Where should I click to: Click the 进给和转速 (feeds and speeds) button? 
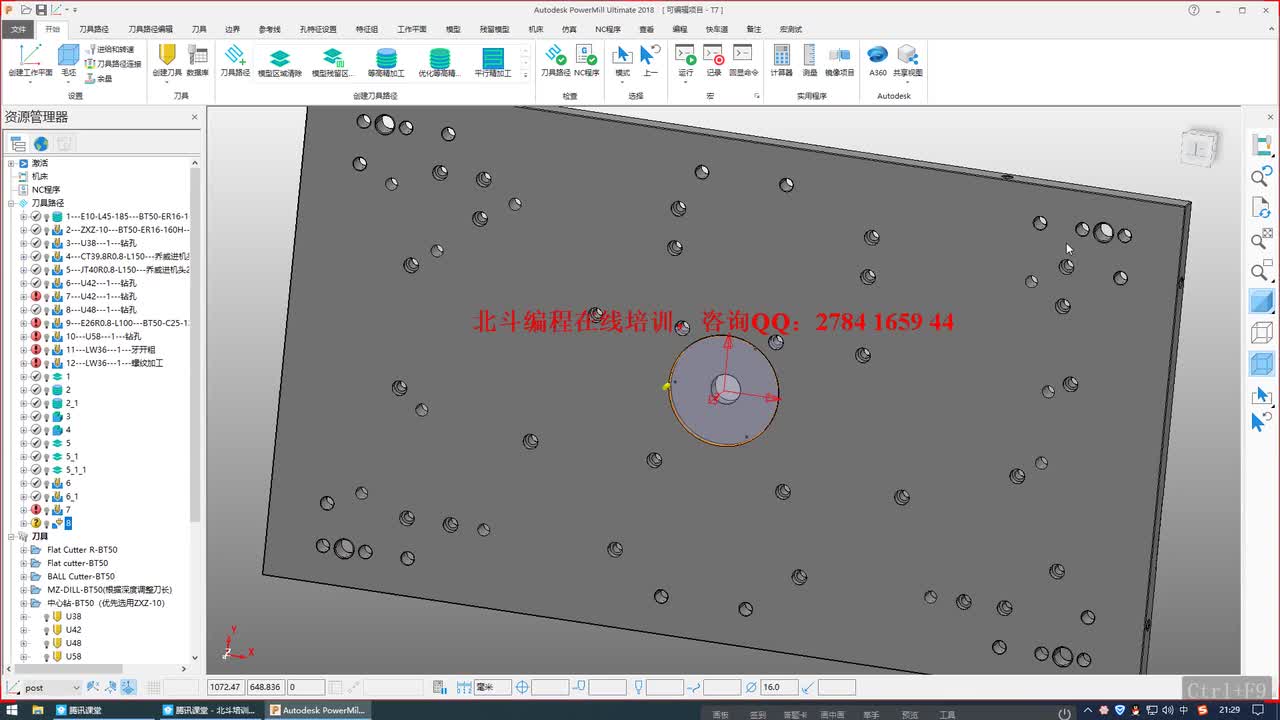(x=111, y=49)
